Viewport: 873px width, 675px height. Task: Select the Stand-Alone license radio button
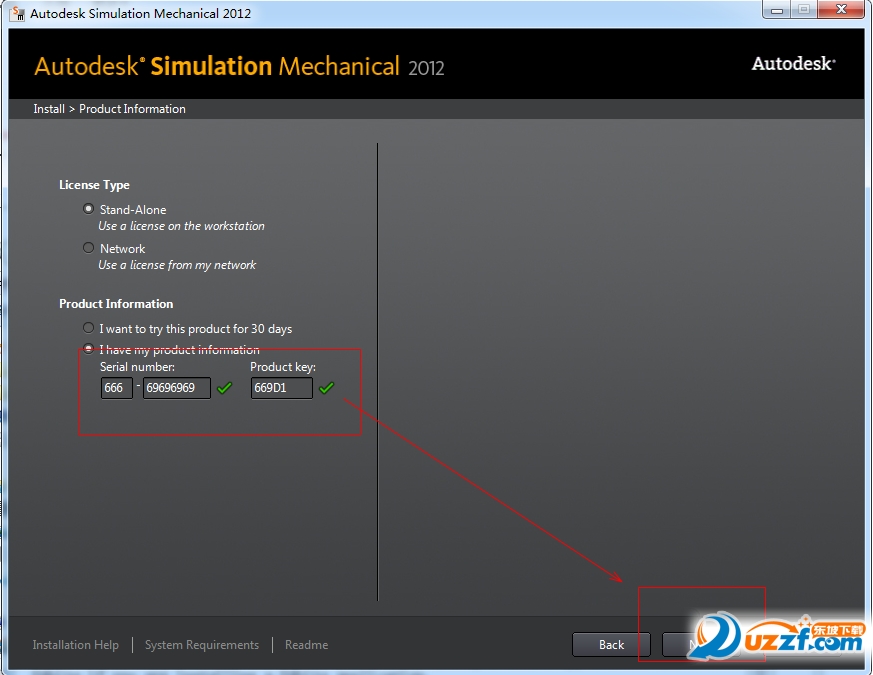88,209
